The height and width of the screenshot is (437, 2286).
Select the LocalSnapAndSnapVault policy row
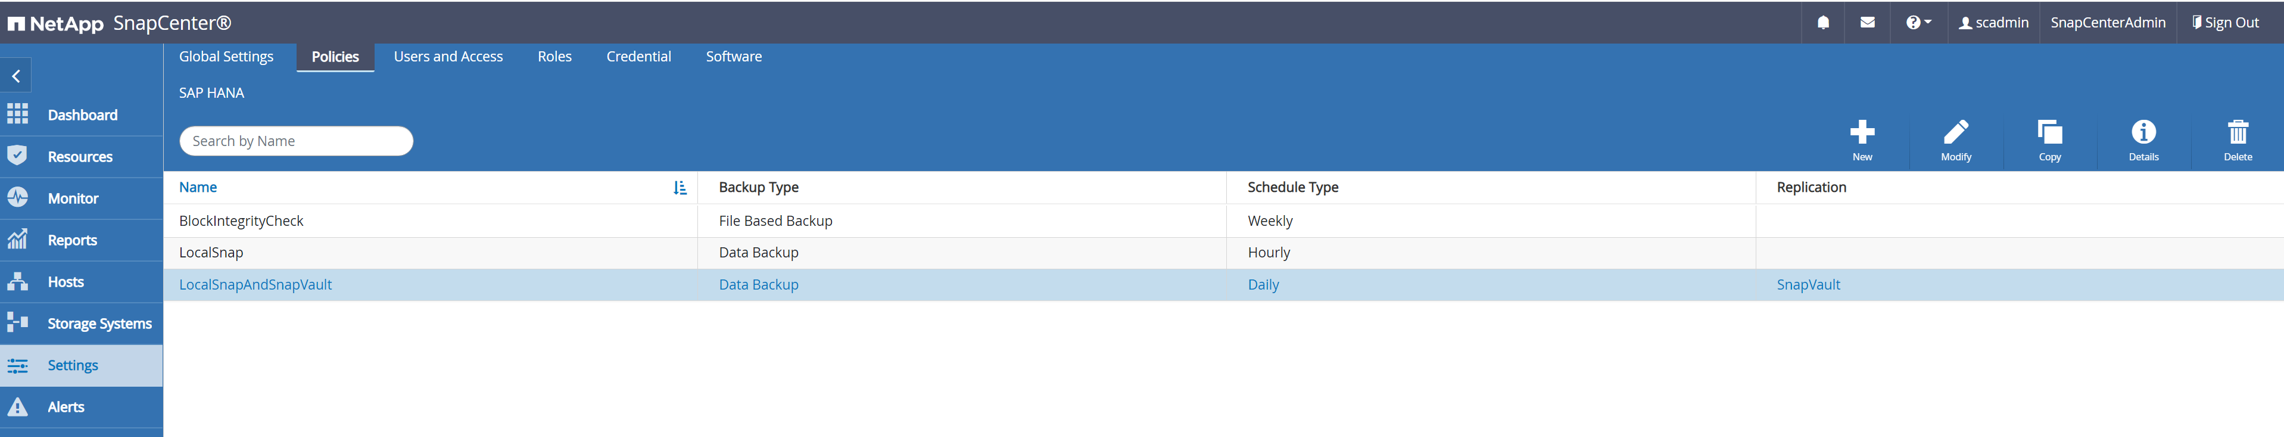coord(255,285)
